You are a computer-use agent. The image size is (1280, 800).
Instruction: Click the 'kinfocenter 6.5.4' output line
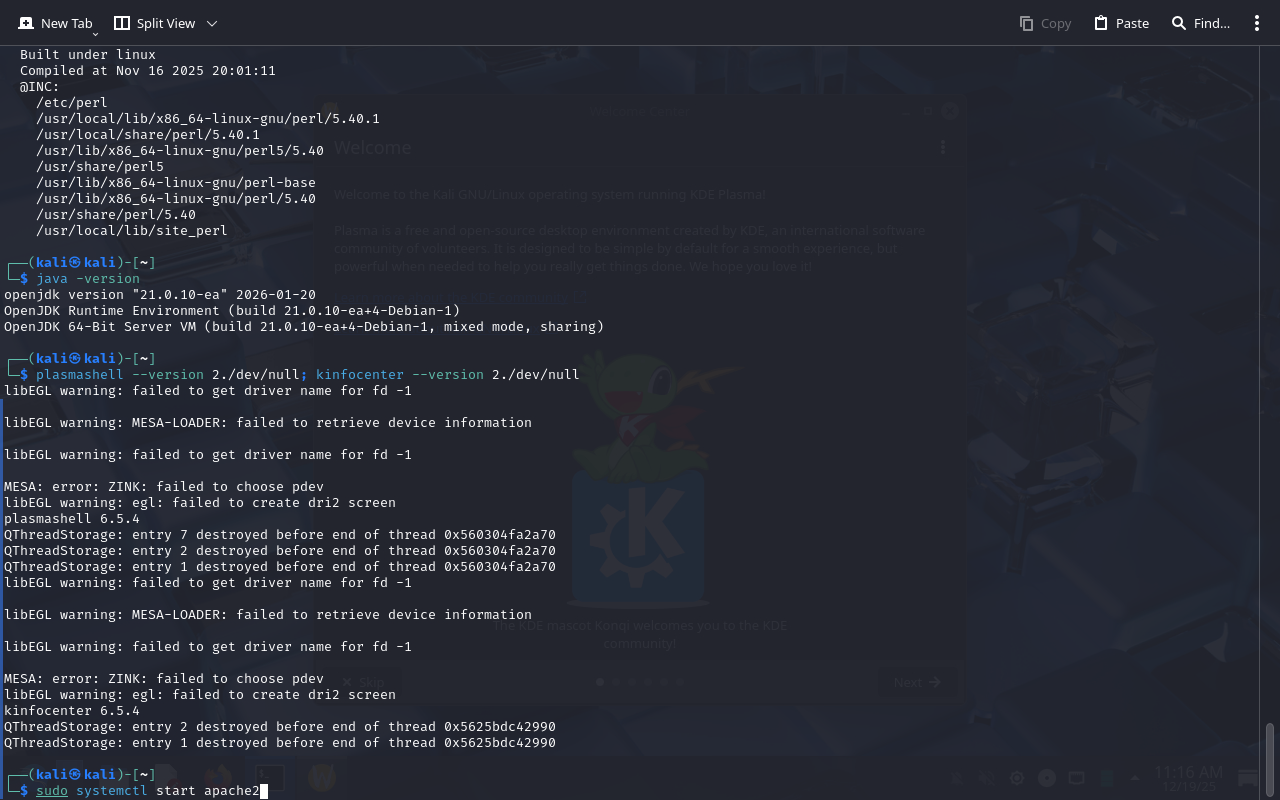(x=72, y=711)
